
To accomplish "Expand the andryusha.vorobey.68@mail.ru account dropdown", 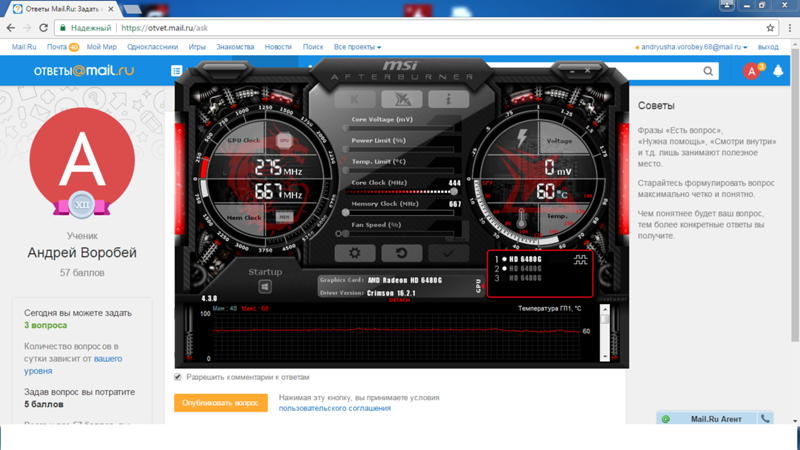I will 694,47.
